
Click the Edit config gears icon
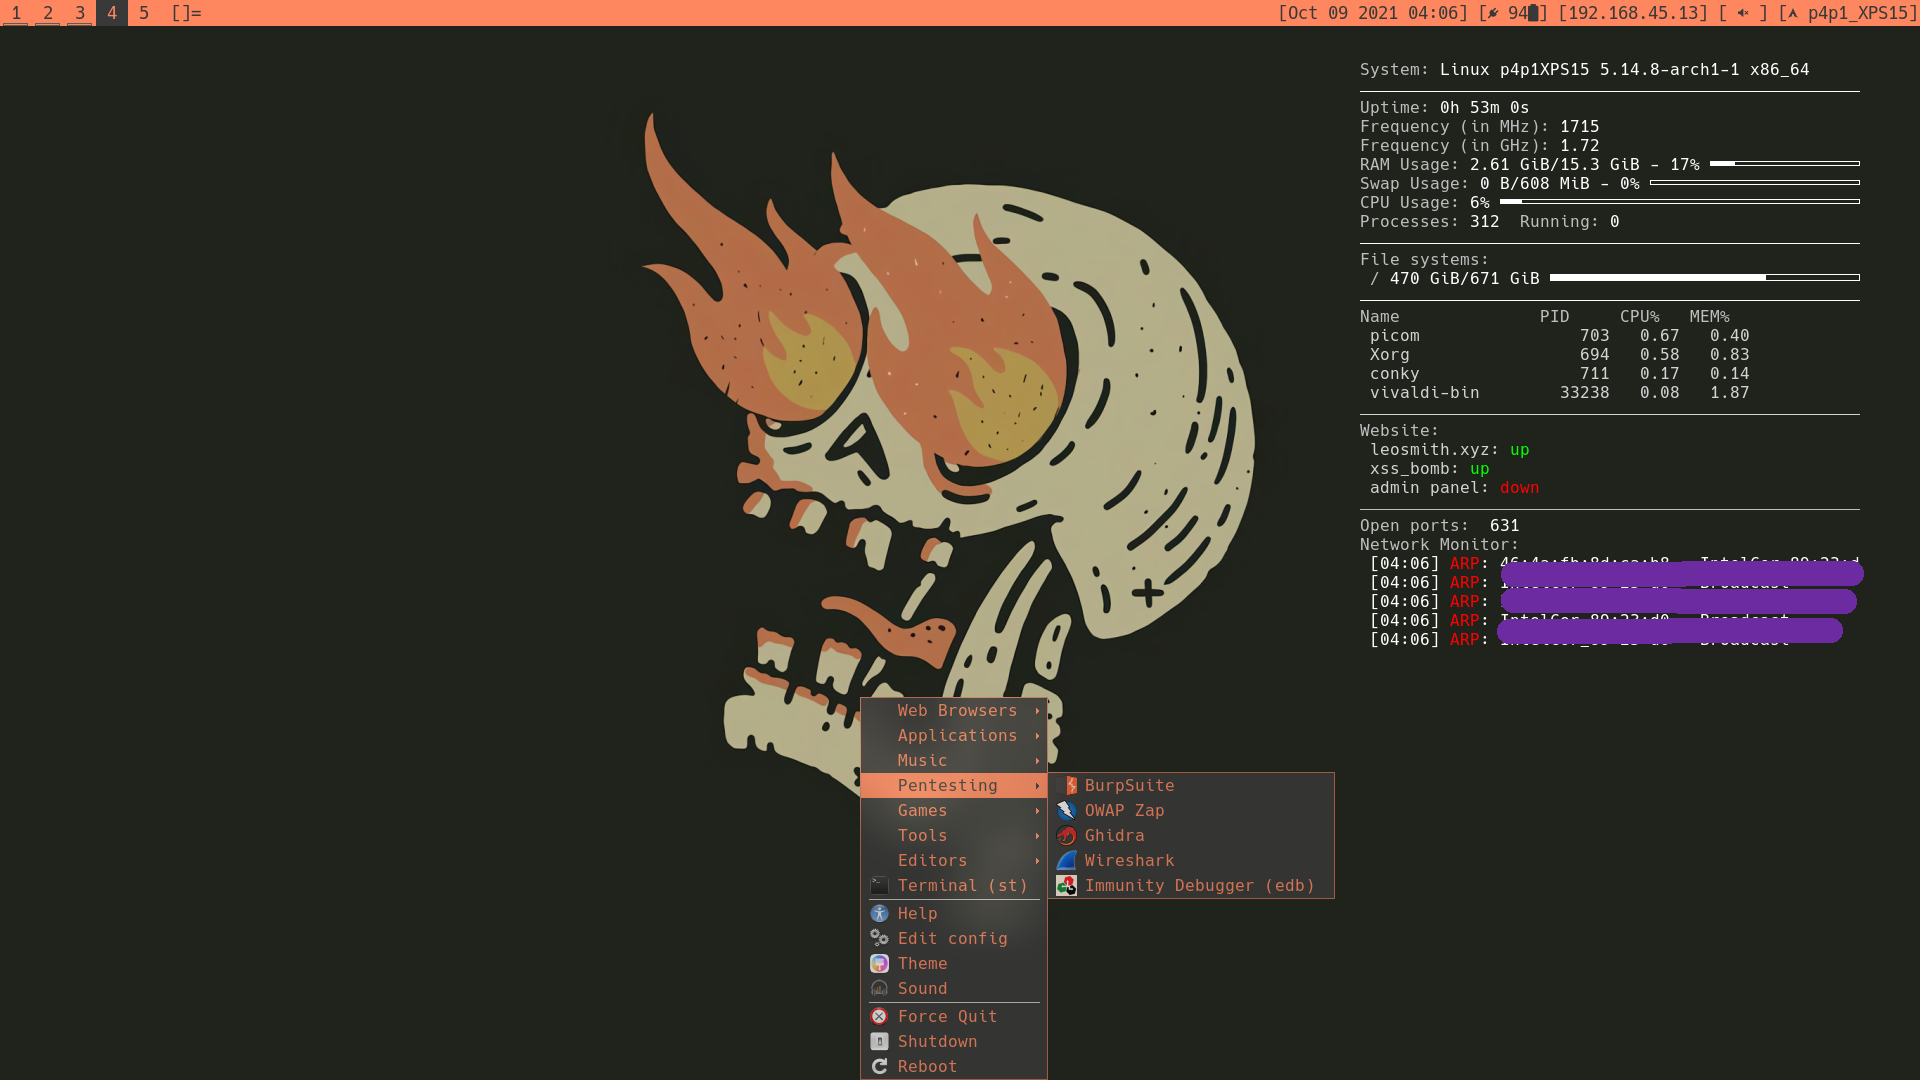(x=879, y=939)
